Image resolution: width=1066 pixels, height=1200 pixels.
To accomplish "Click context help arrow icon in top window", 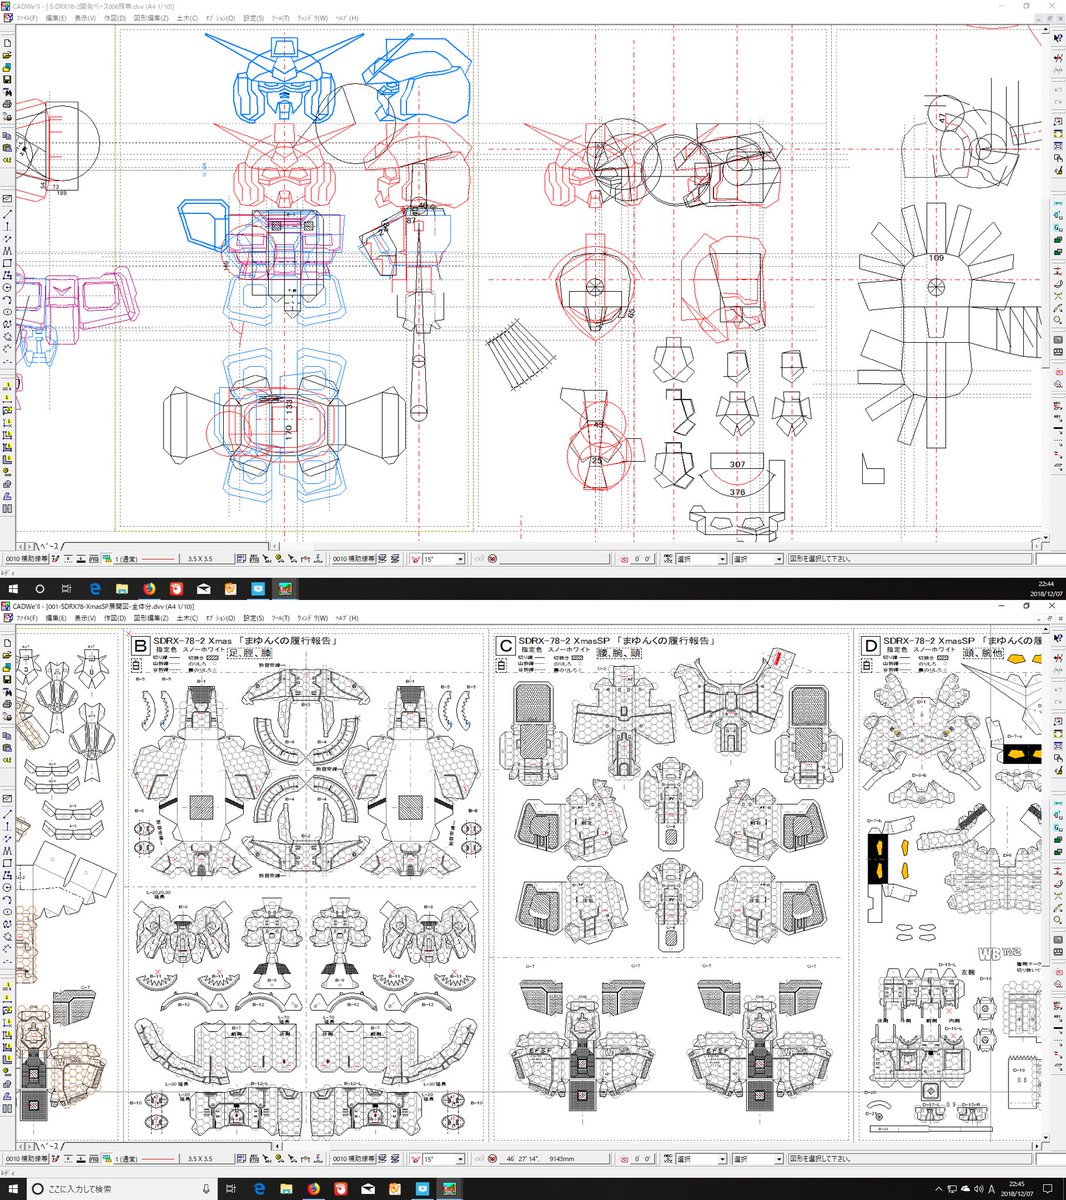I will tap(1058, 36).
